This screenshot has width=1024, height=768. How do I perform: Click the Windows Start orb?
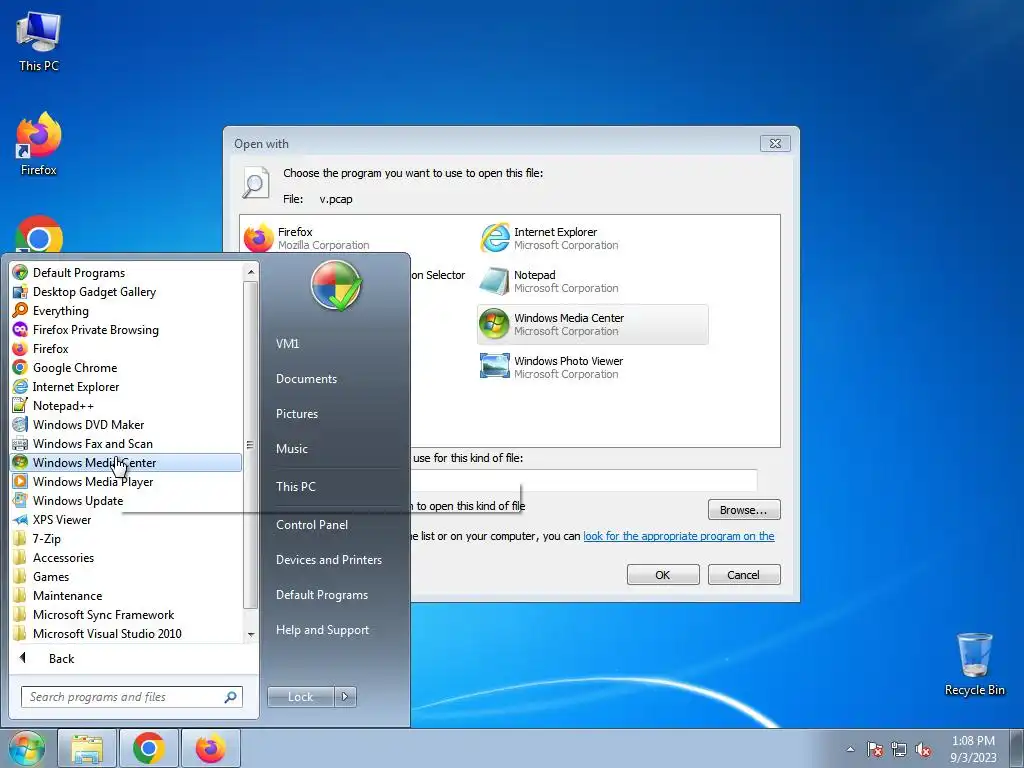26,748
